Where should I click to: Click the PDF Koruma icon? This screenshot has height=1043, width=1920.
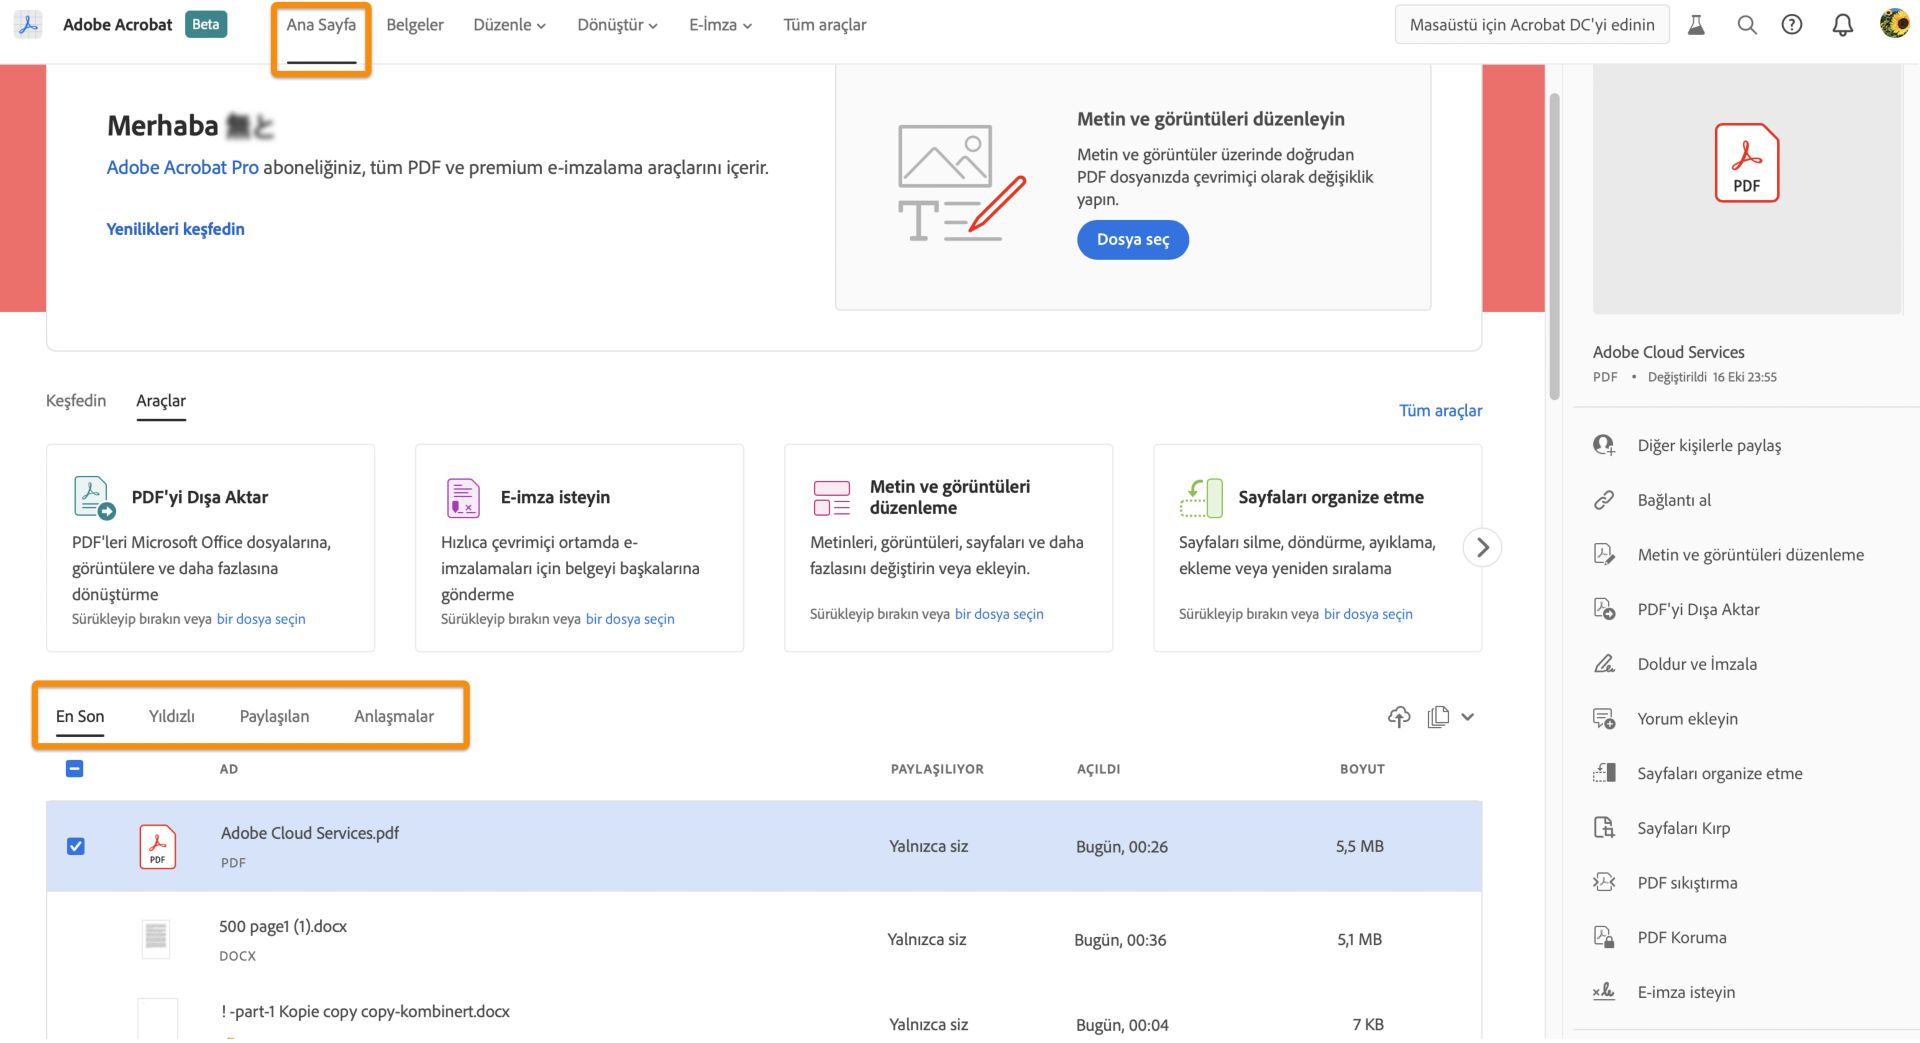tap(1604, 939)
